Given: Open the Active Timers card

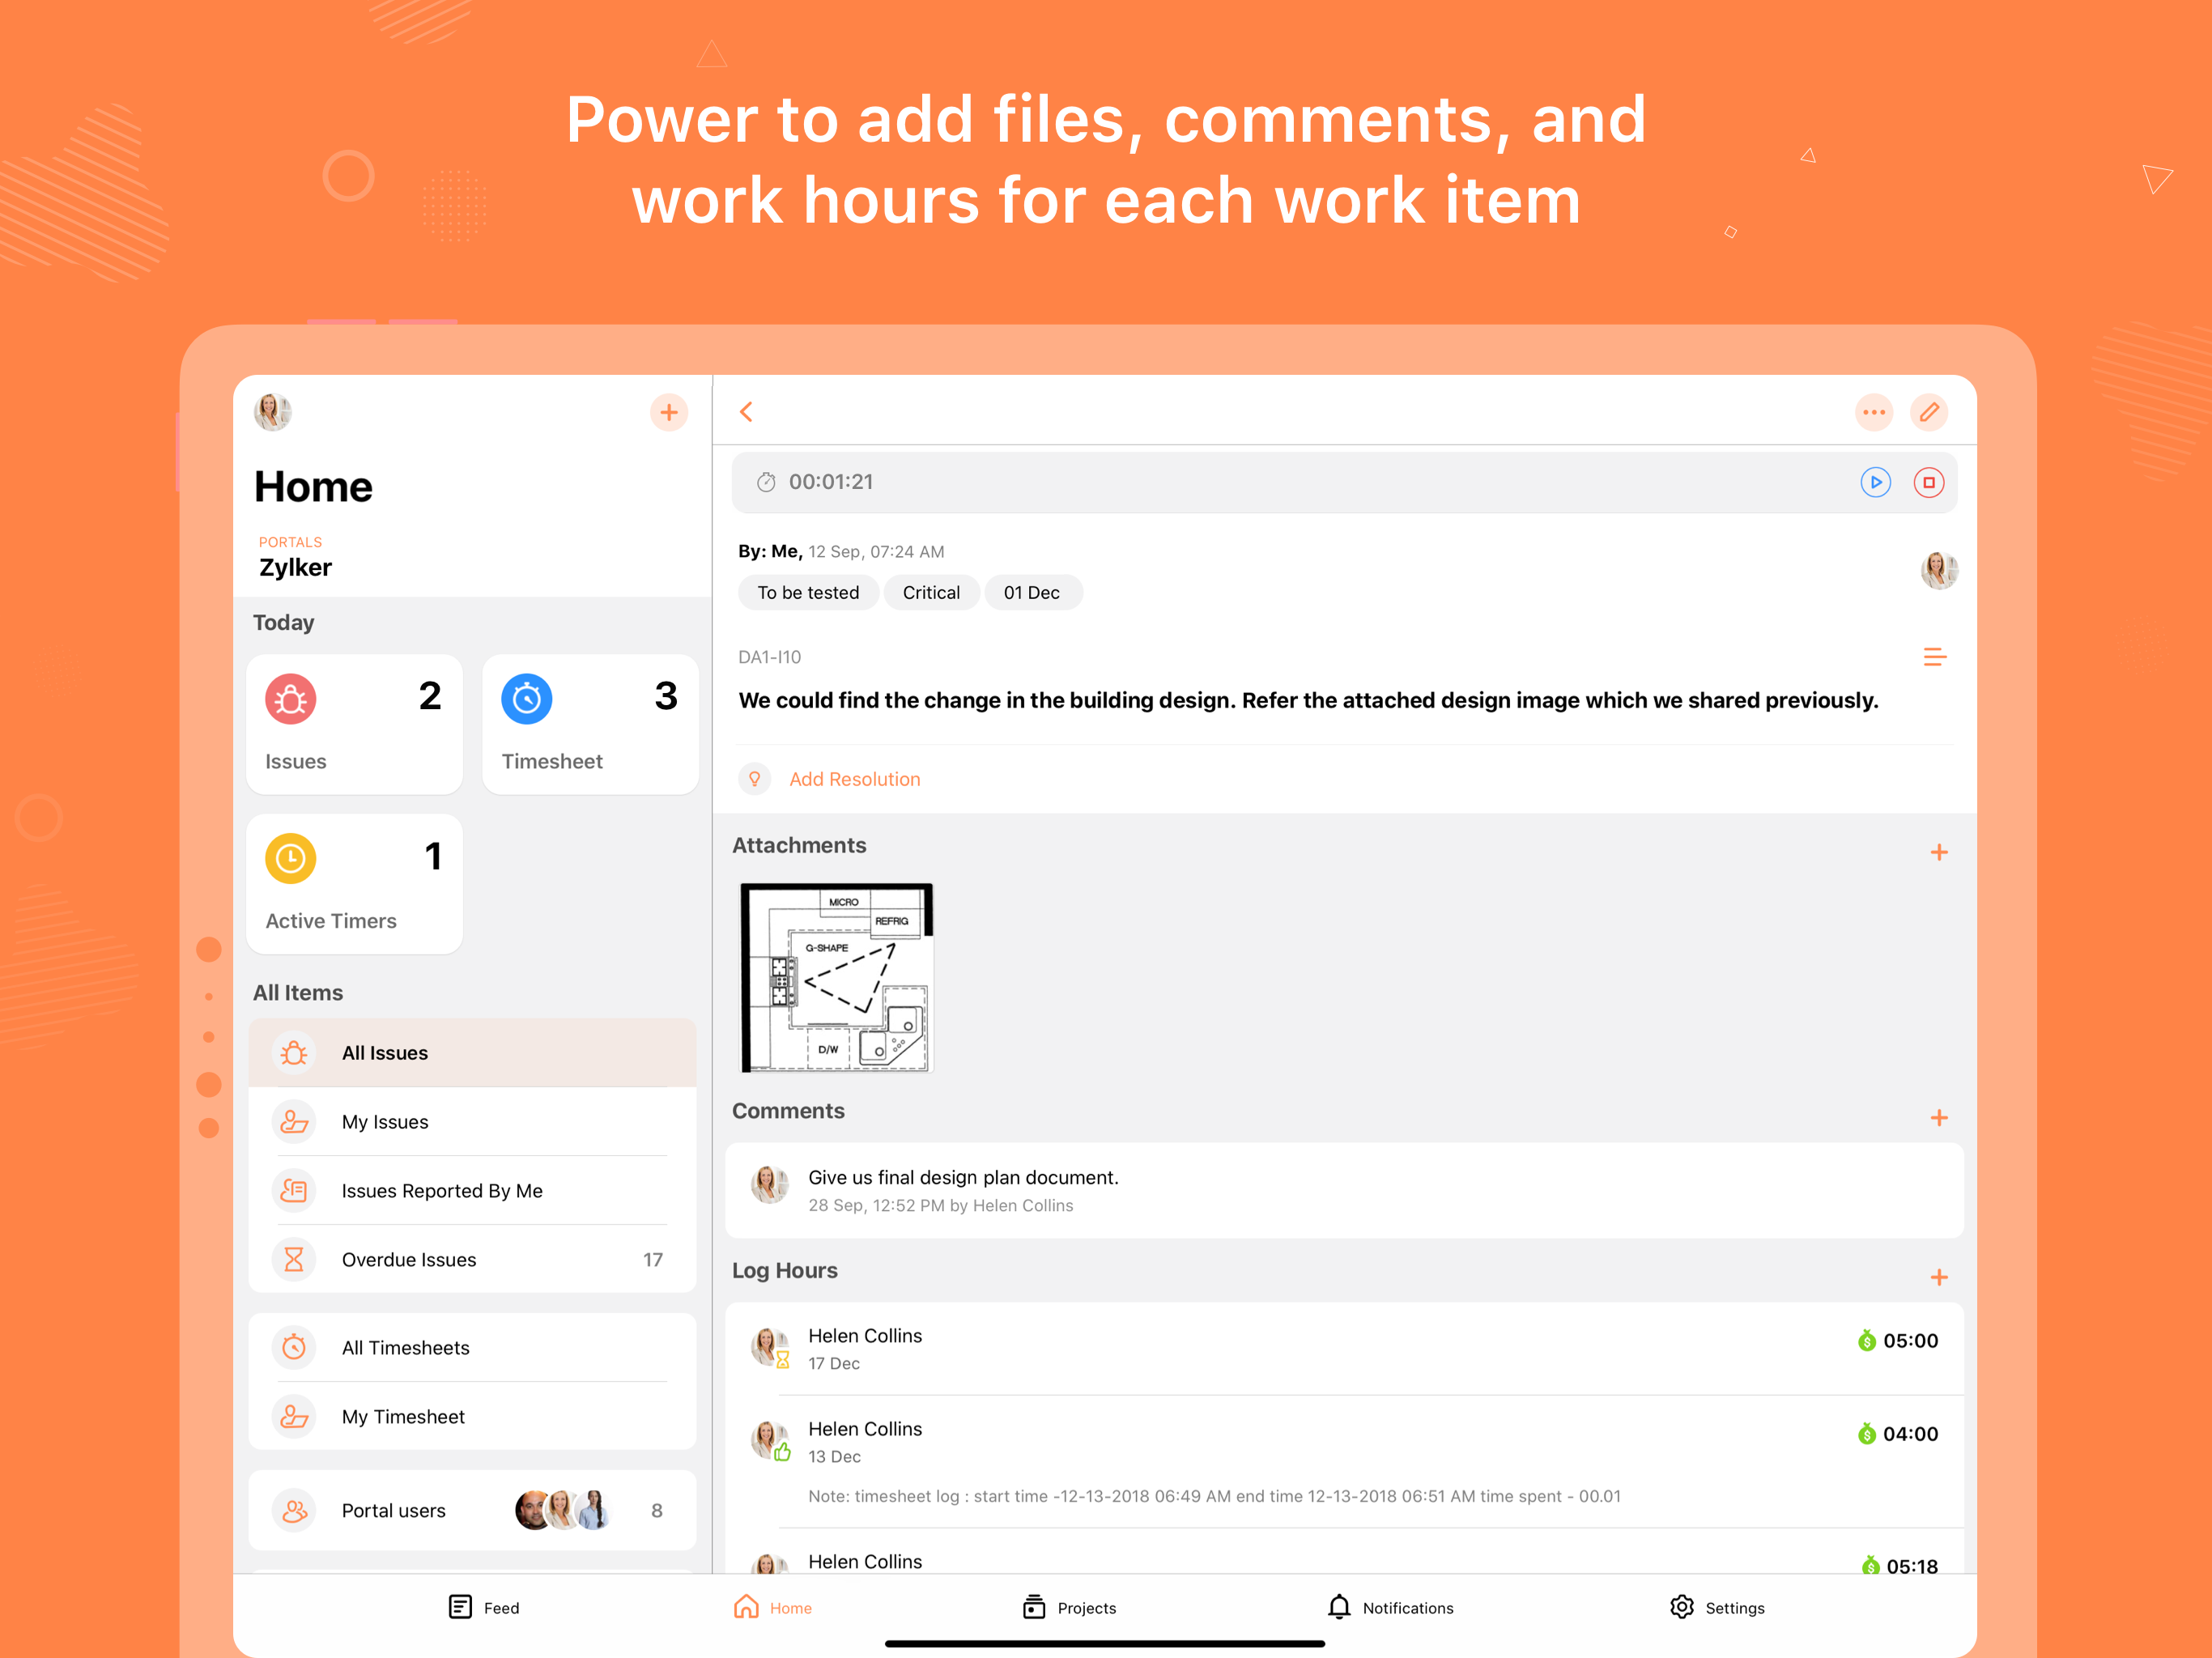Looking at the screenshot, I should pos(354,884).
